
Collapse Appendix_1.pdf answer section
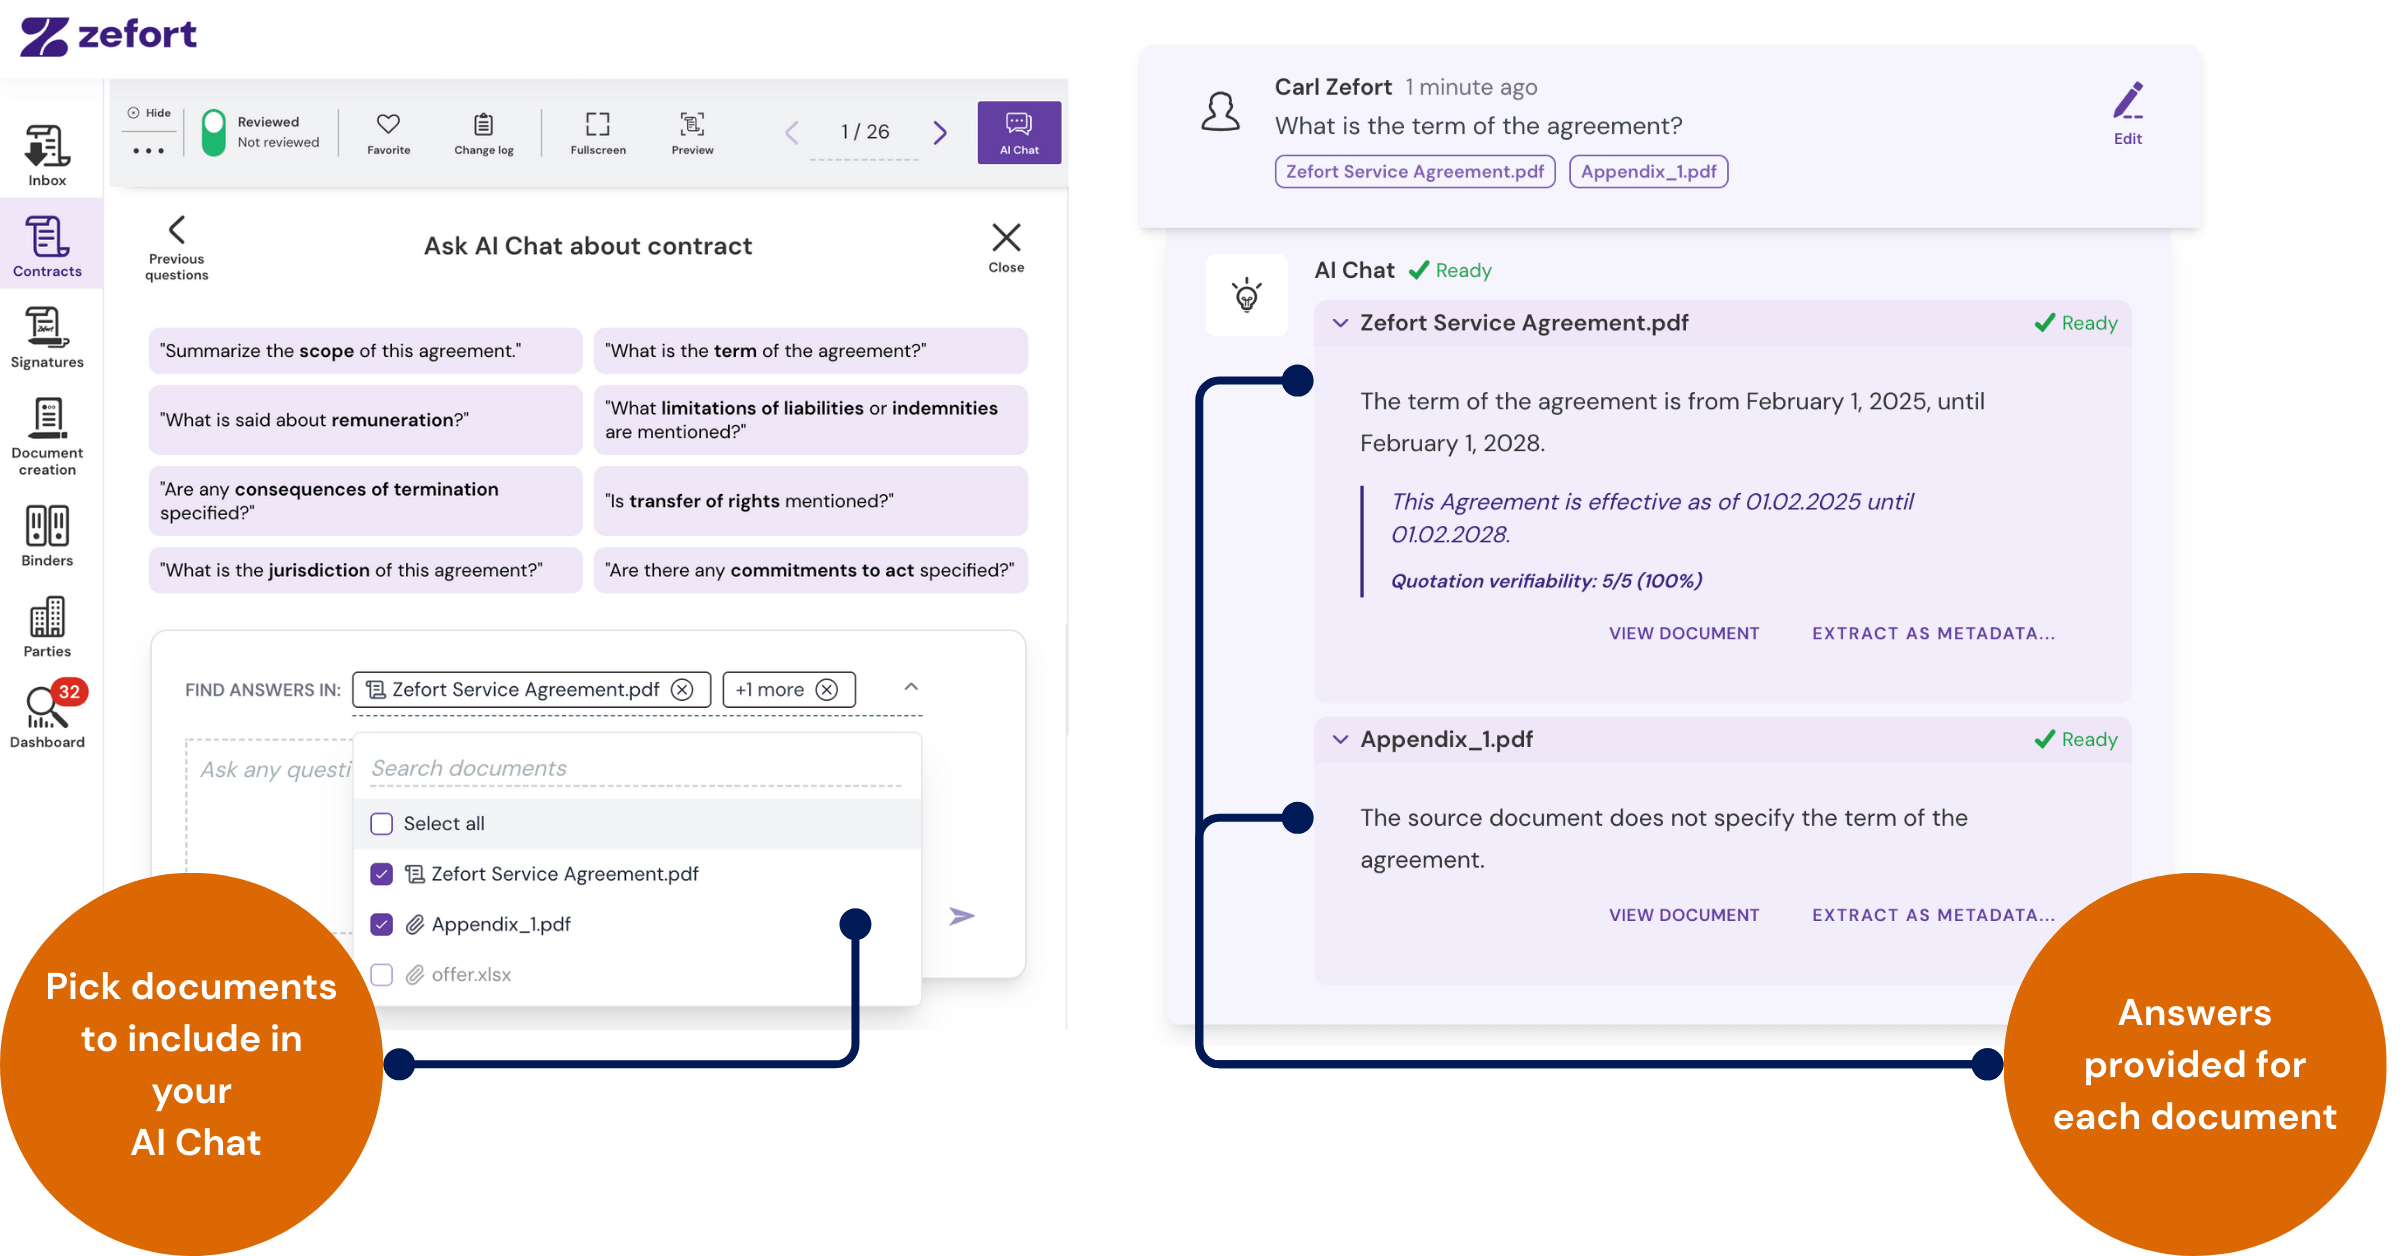1341,739
